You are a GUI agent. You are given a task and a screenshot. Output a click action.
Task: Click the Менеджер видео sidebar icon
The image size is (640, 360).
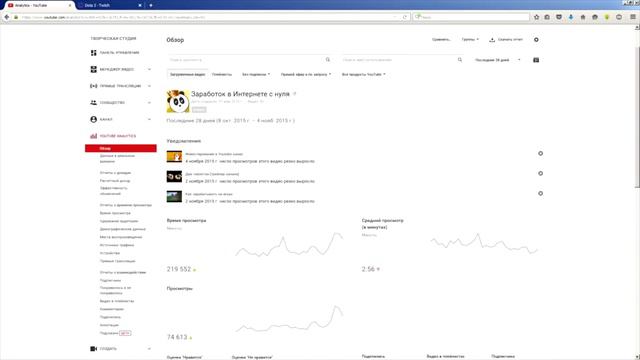pos(93,69)
